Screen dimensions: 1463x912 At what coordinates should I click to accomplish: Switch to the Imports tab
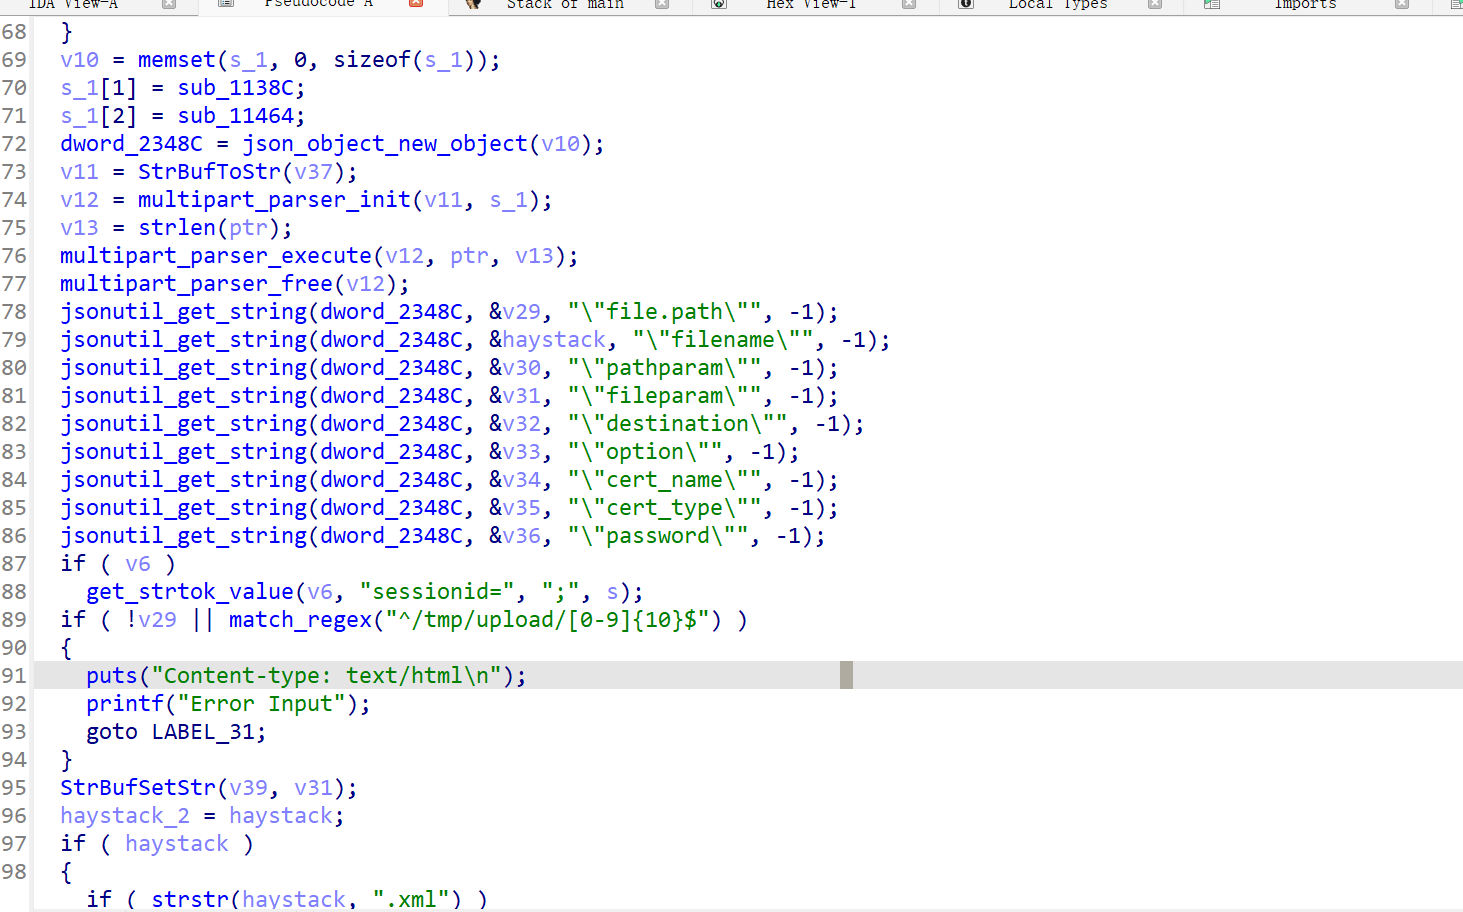1305,4
